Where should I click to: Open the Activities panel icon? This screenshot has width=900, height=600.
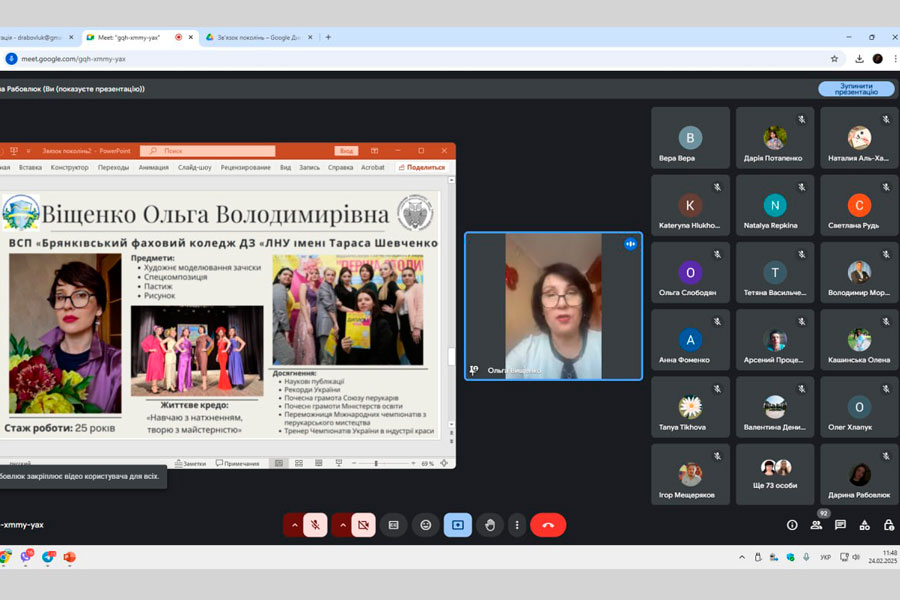[864, 525]
